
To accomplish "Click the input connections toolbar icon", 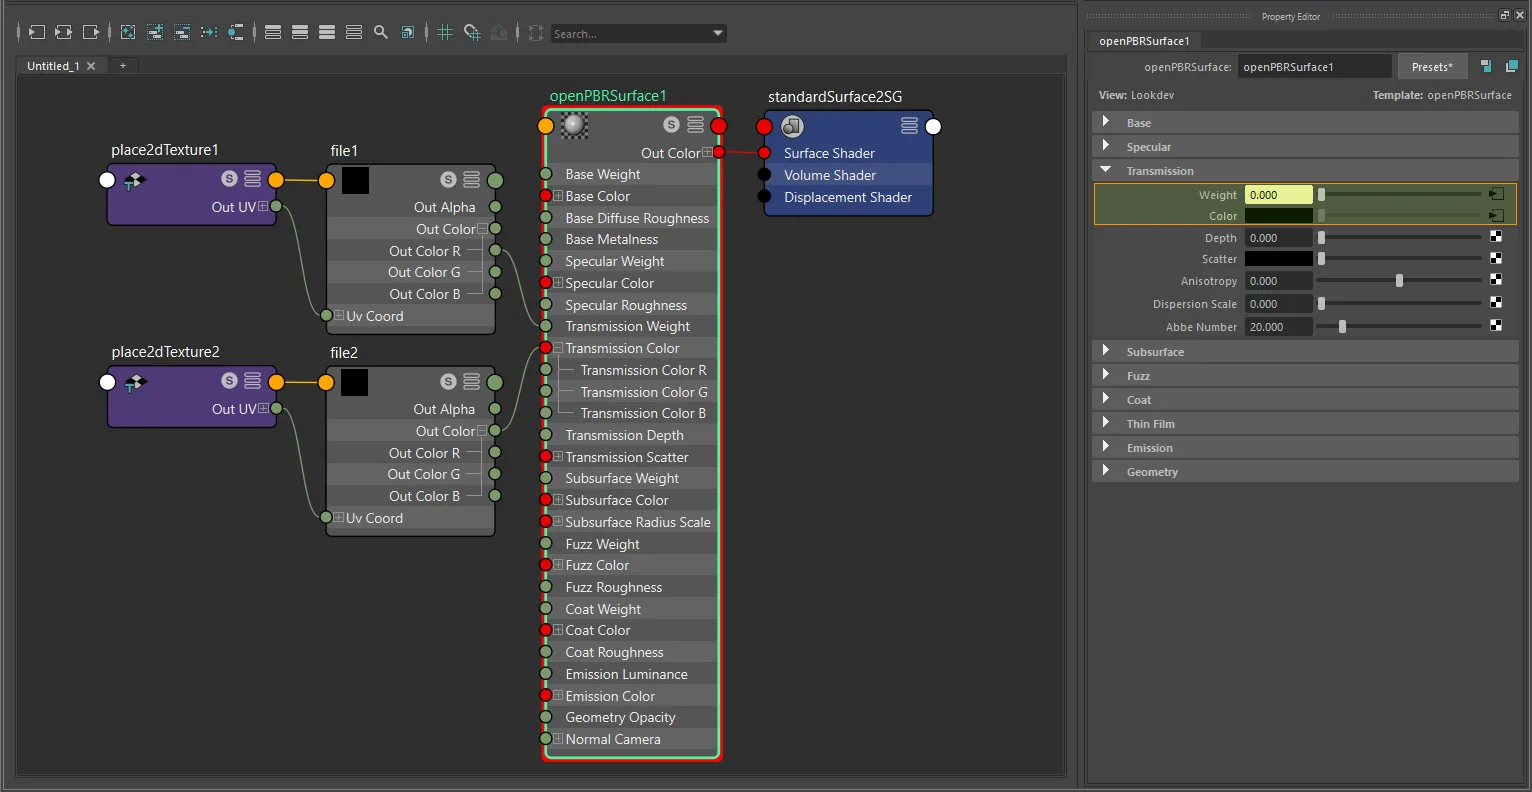I will [x=36, y=32].
